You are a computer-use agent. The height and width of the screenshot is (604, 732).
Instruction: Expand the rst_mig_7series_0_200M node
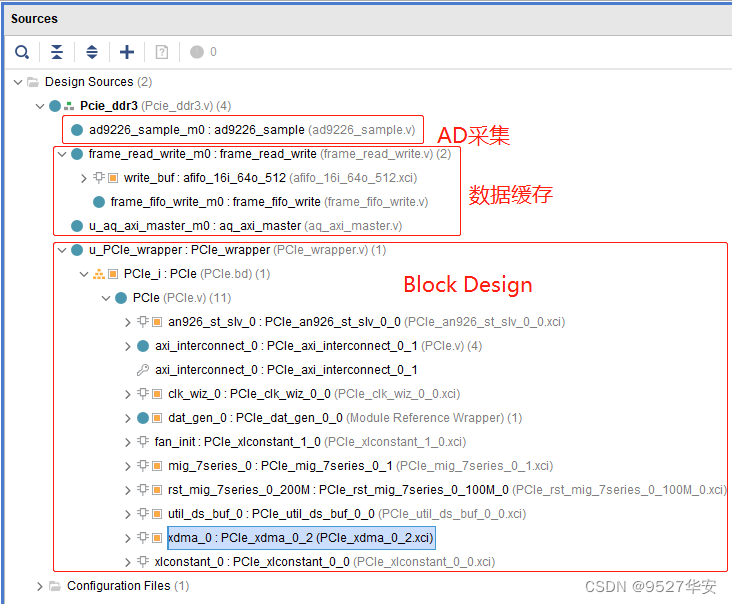[127, 490]
